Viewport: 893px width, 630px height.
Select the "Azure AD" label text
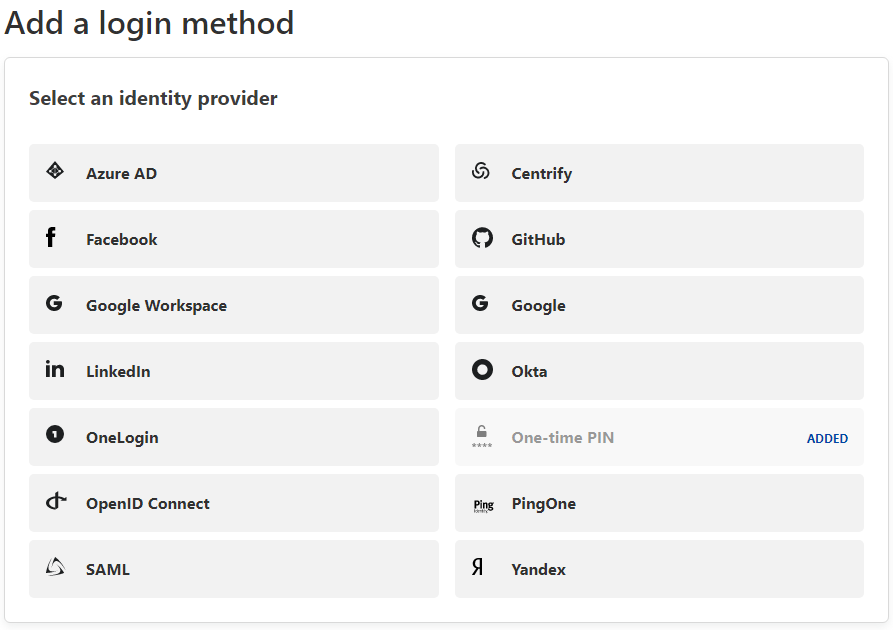pos(121,173)
